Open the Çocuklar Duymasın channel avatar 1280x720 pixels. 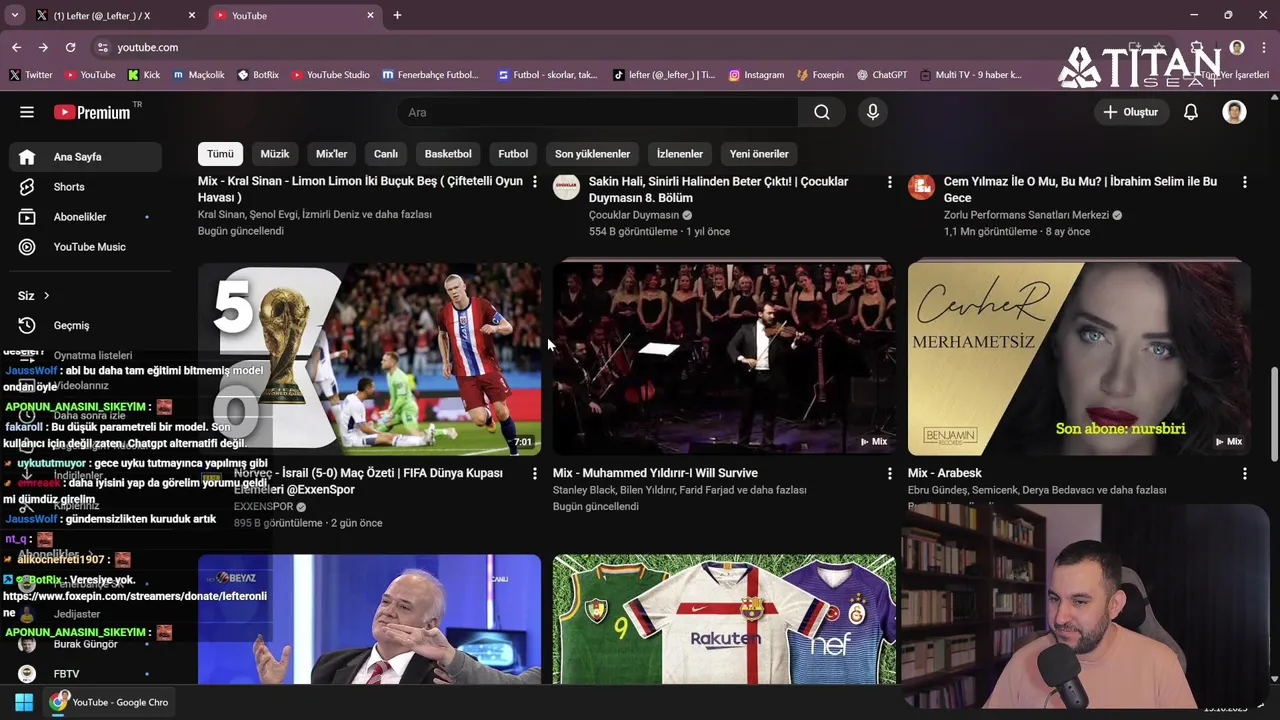(x=566, y=186)
